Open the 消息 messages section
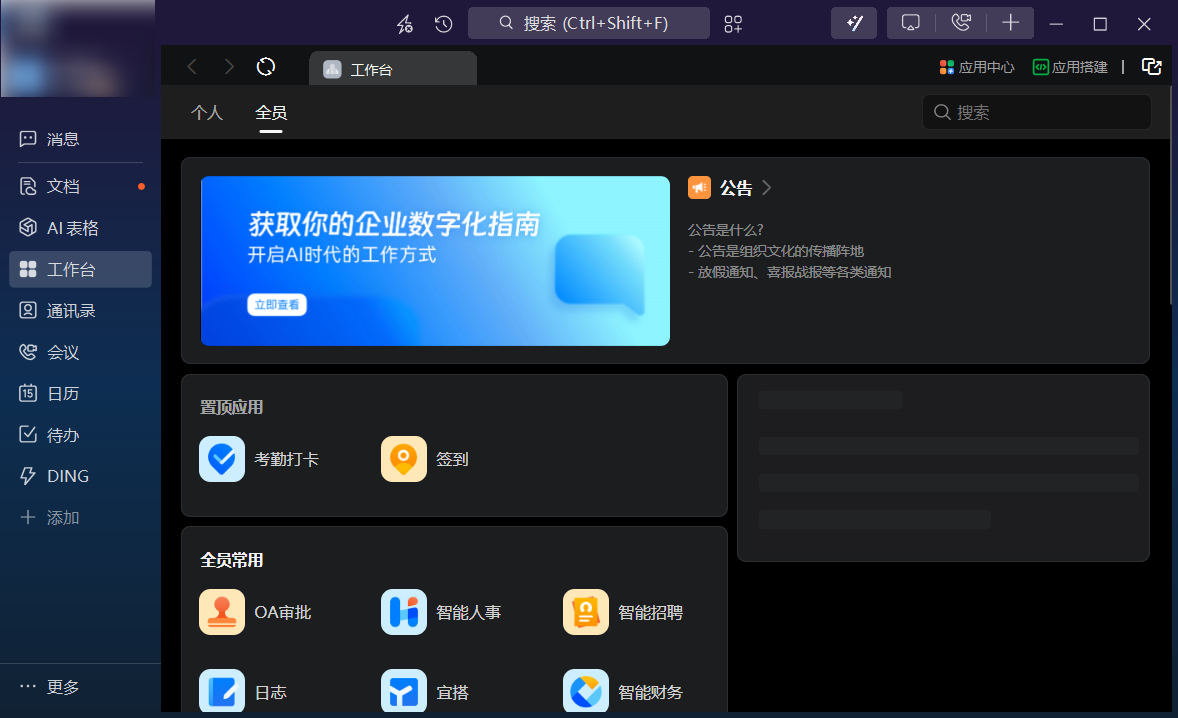Image resolution: width=1178 pixels, height=718 pixels. (80, 139)
